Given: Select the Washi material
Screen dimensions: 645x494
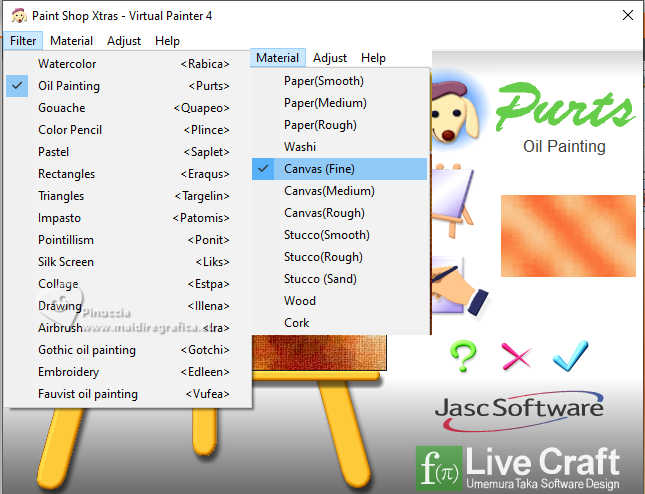Looking at the screenshot, I should [339, 147].
